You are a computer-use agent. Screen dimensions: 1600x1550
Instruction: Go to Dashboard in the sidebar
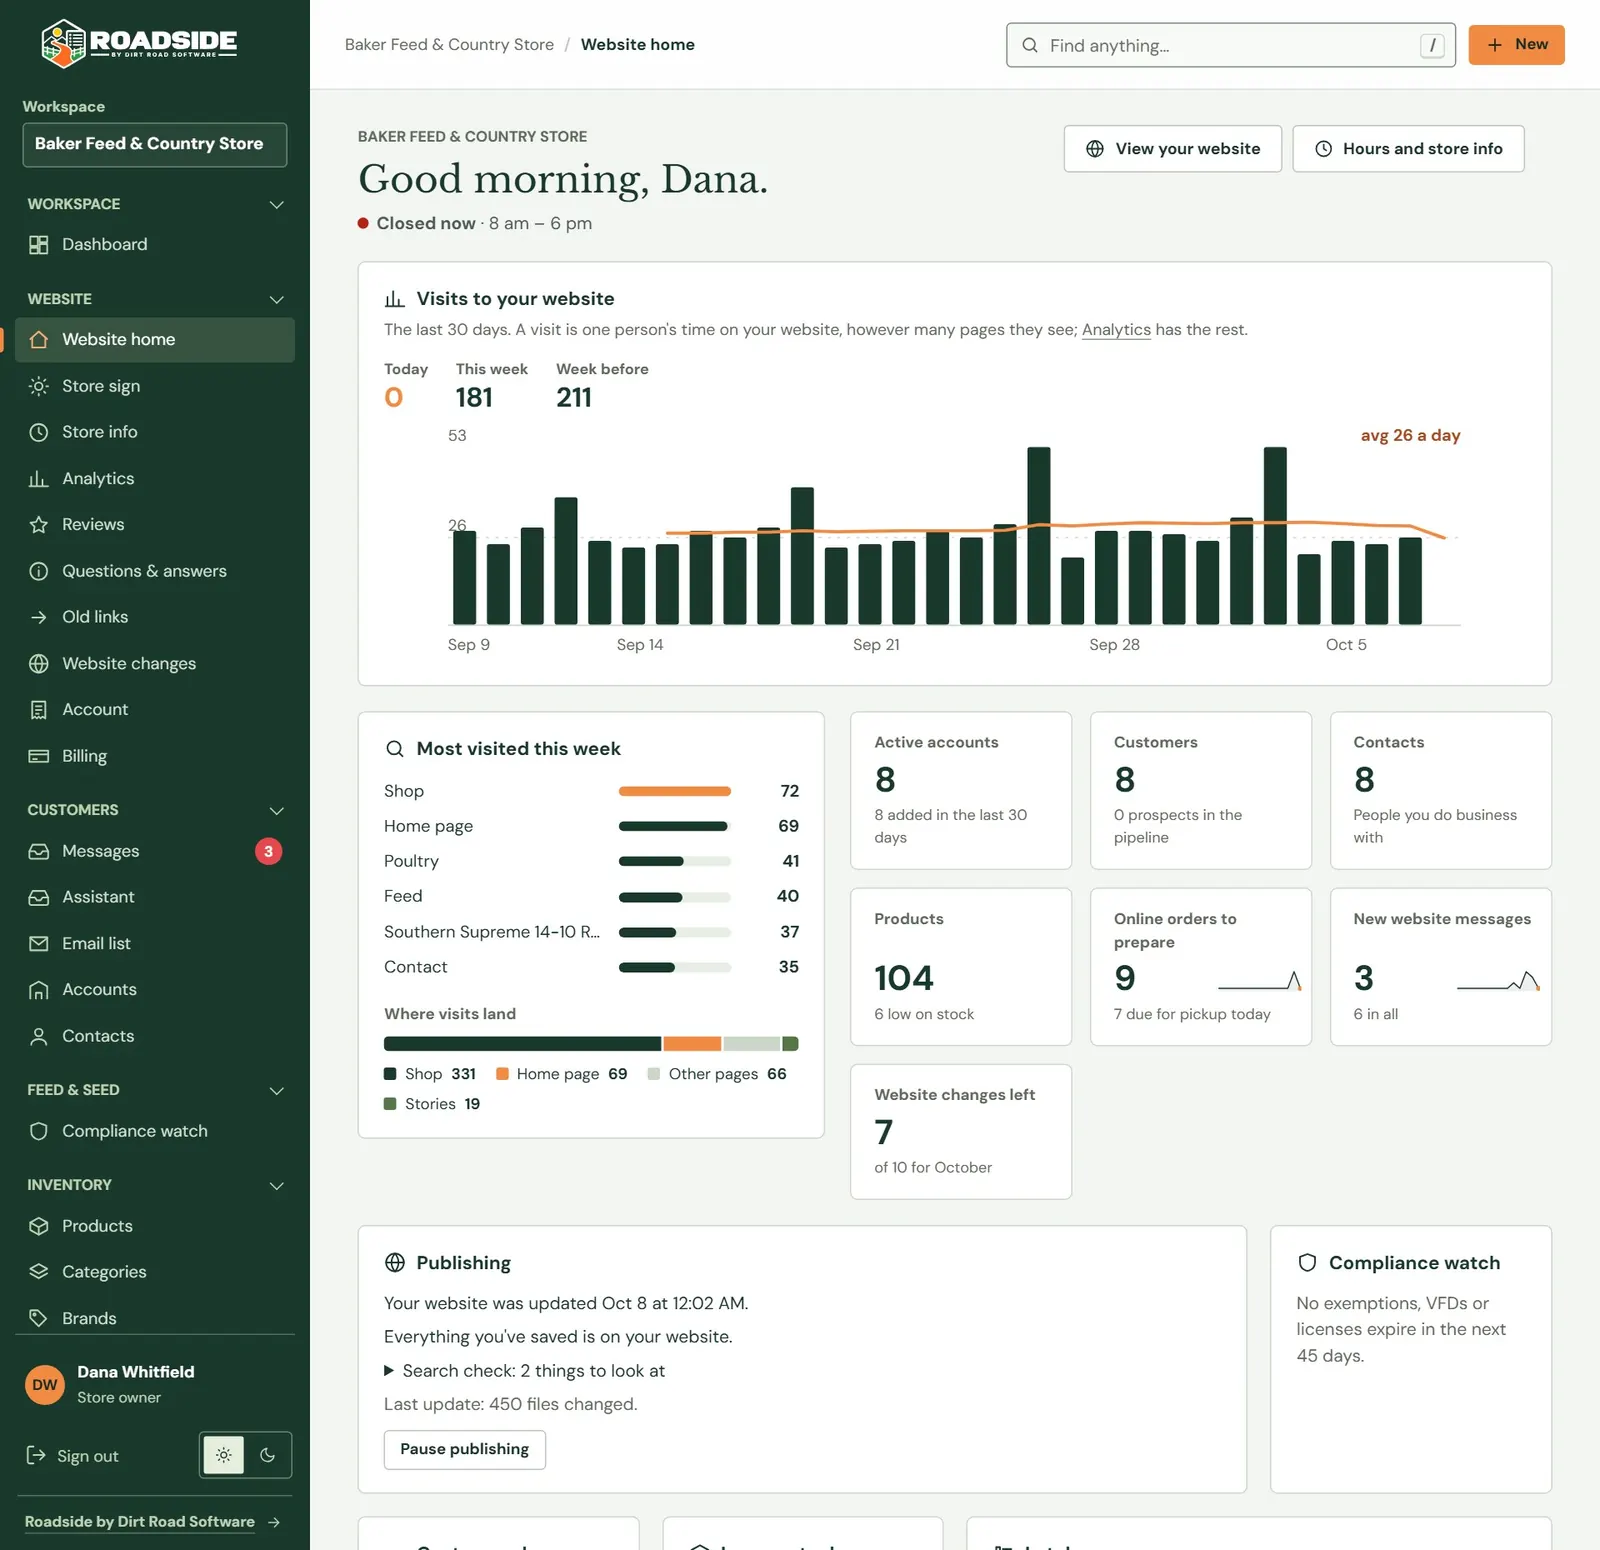(x=155, y=245)
